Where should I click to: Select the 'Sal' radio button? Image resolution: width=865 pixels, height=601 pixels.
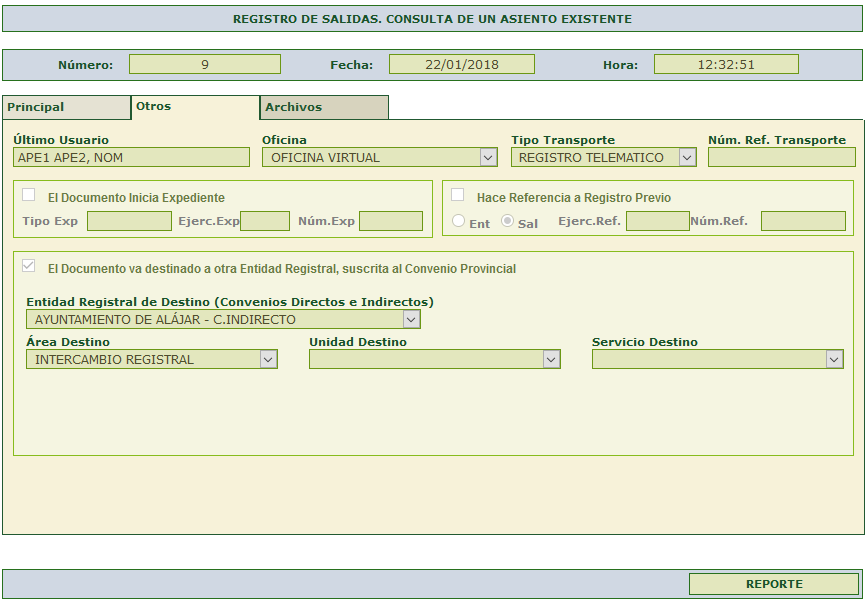(x=508, y=221)
